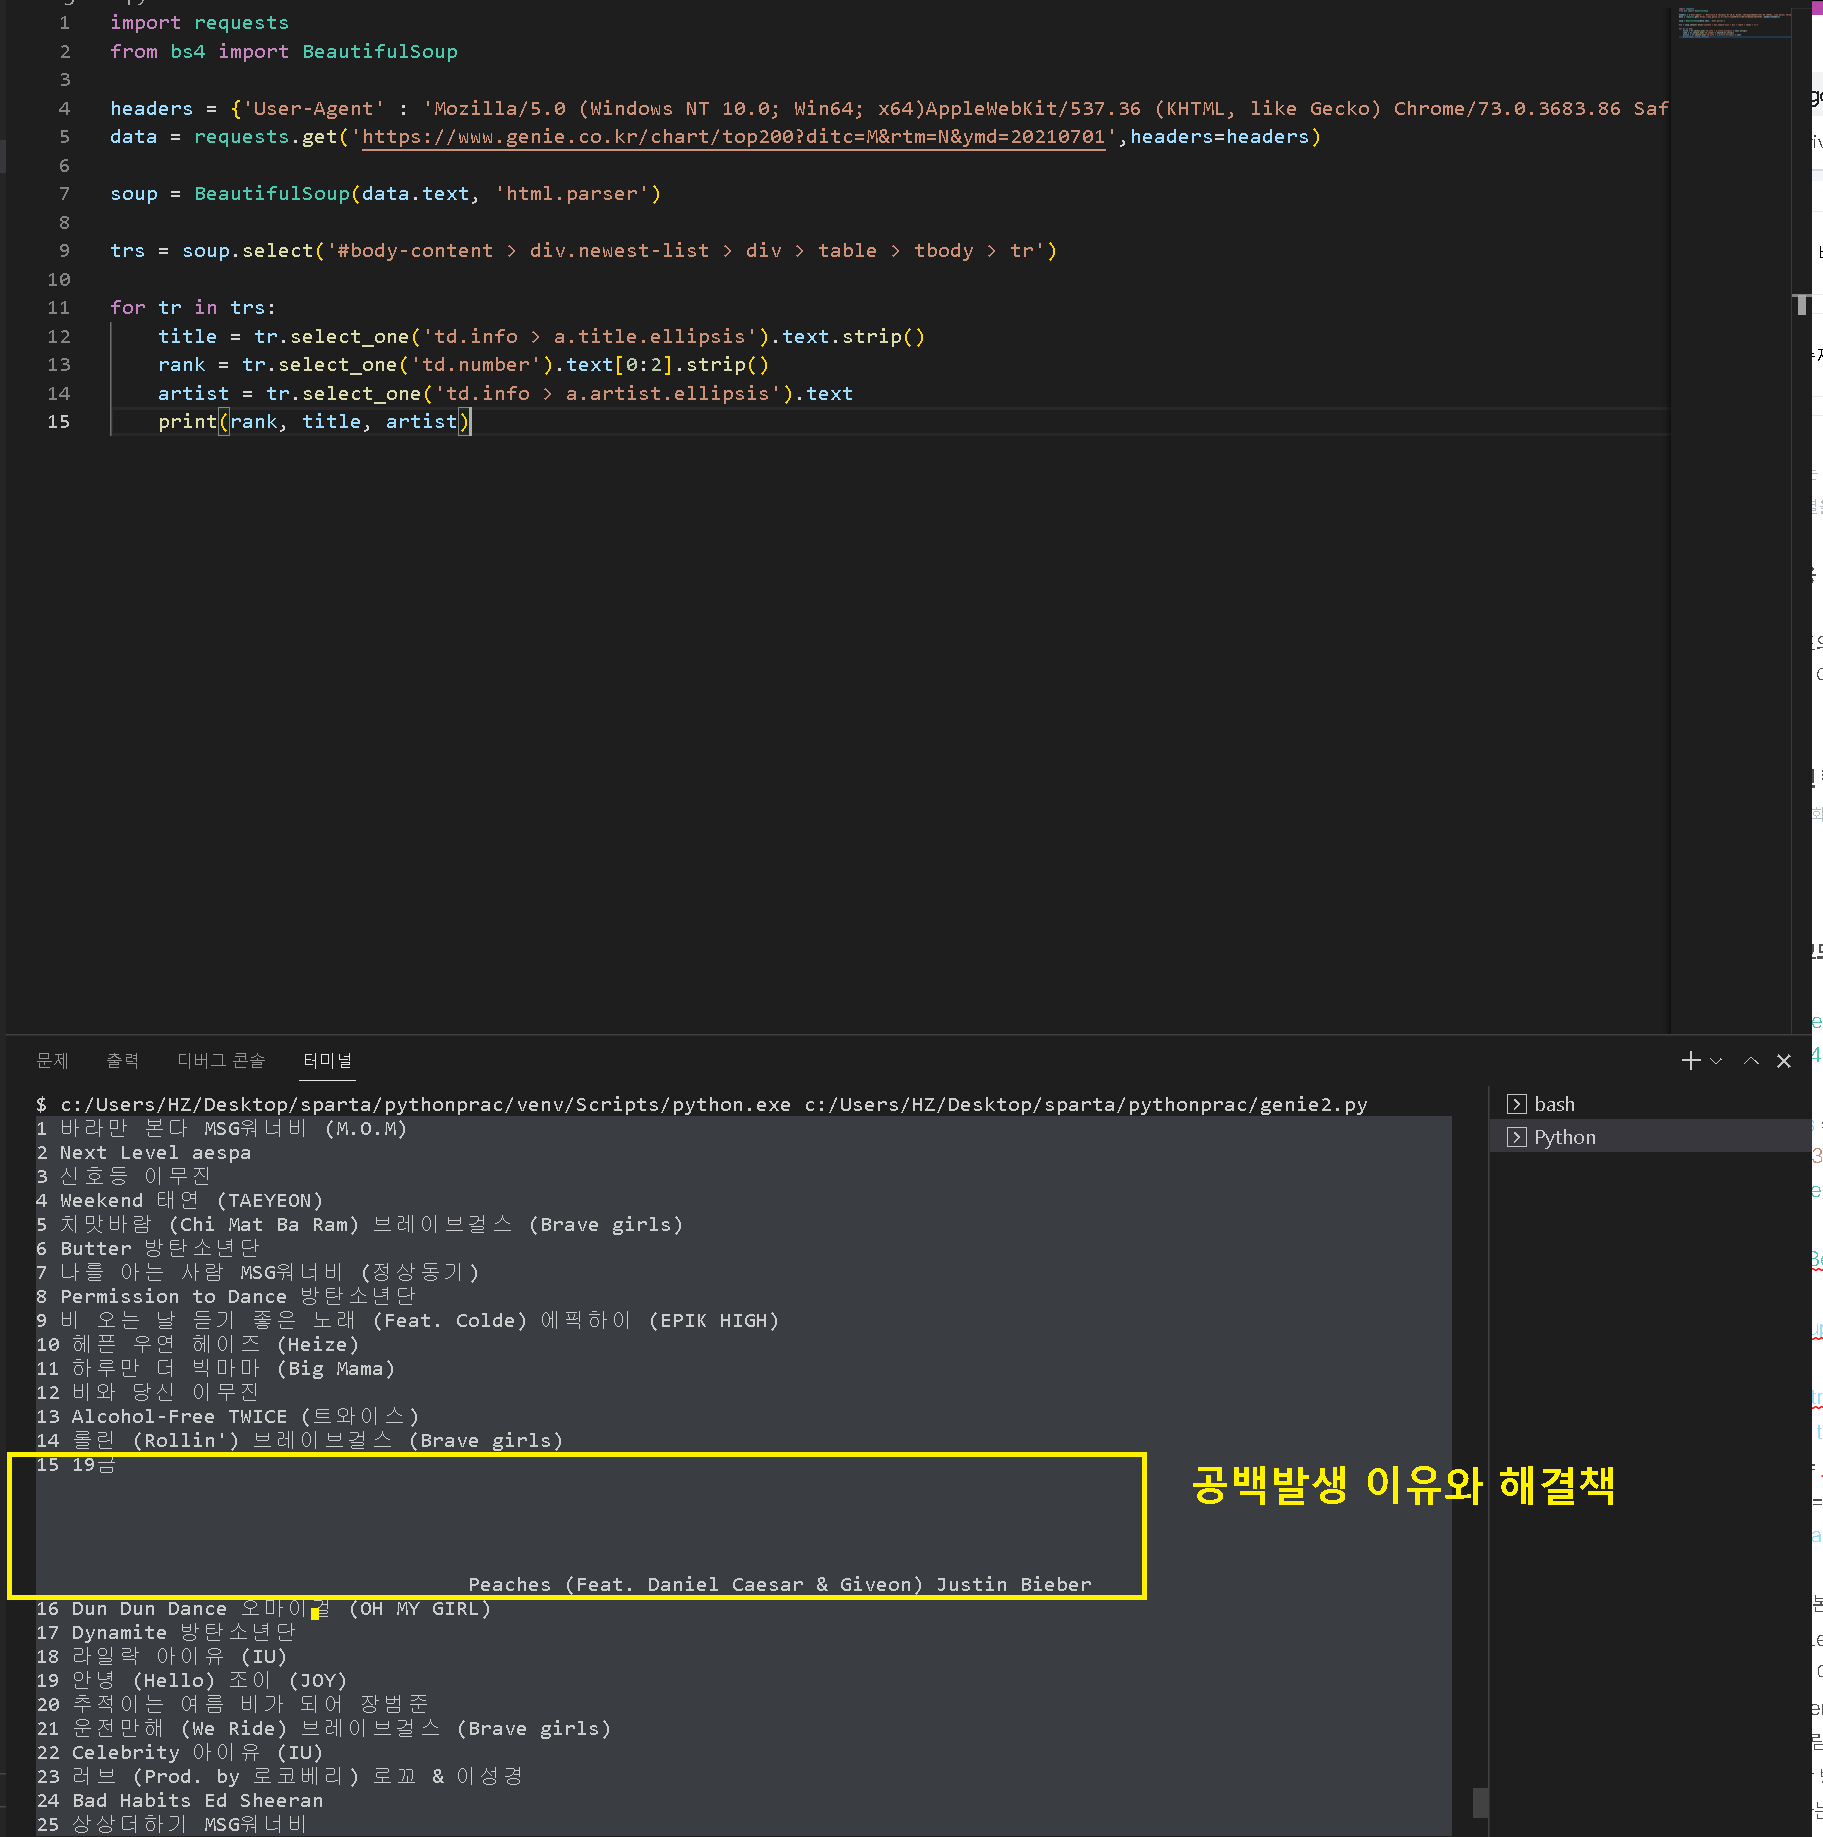Select the 터미널 tab
The height and width of the screenshot is (1837, 1823).
328,1060
